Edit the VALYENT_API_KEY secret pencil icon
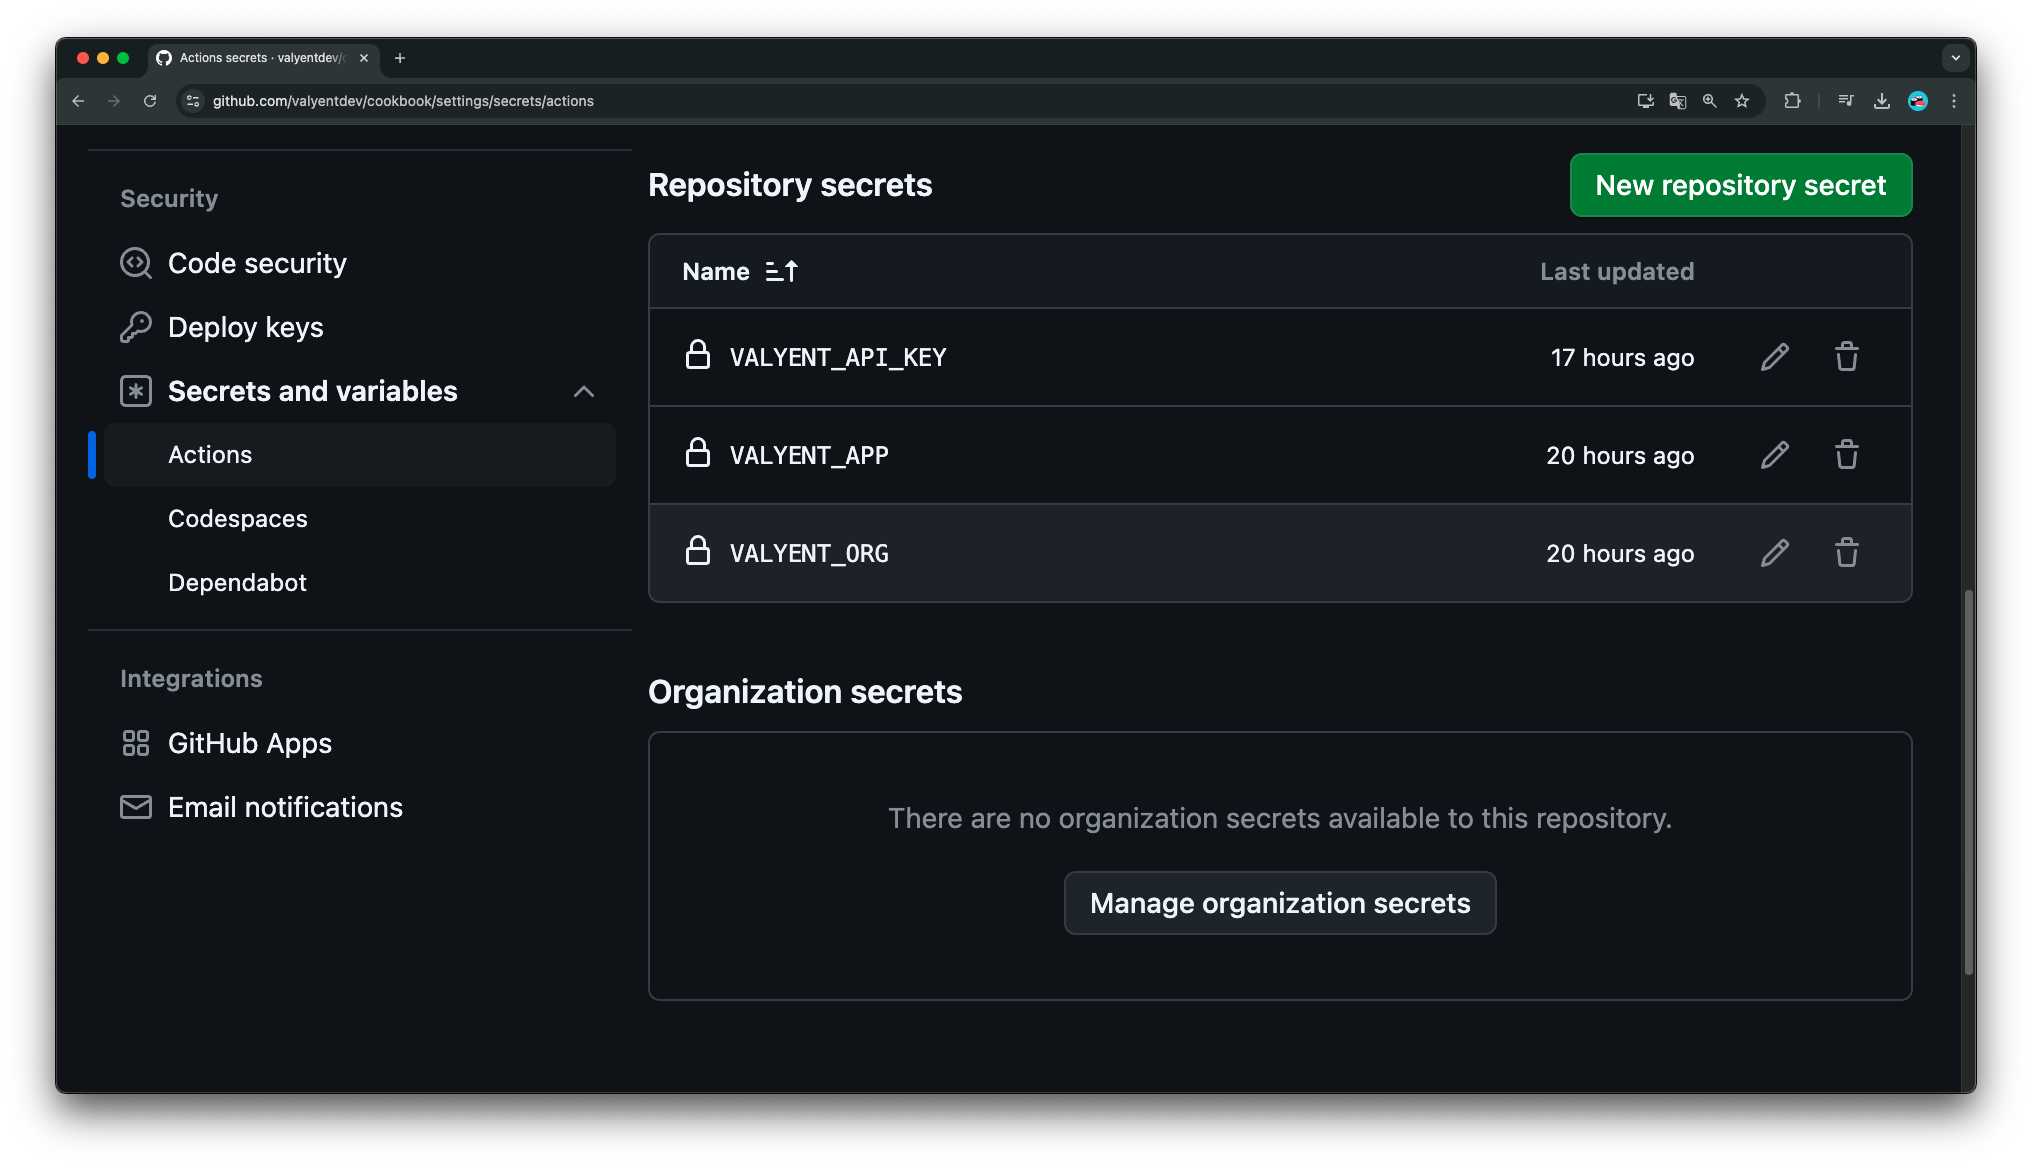Screen dimensions: 2032x1167 click(1775, 357)
